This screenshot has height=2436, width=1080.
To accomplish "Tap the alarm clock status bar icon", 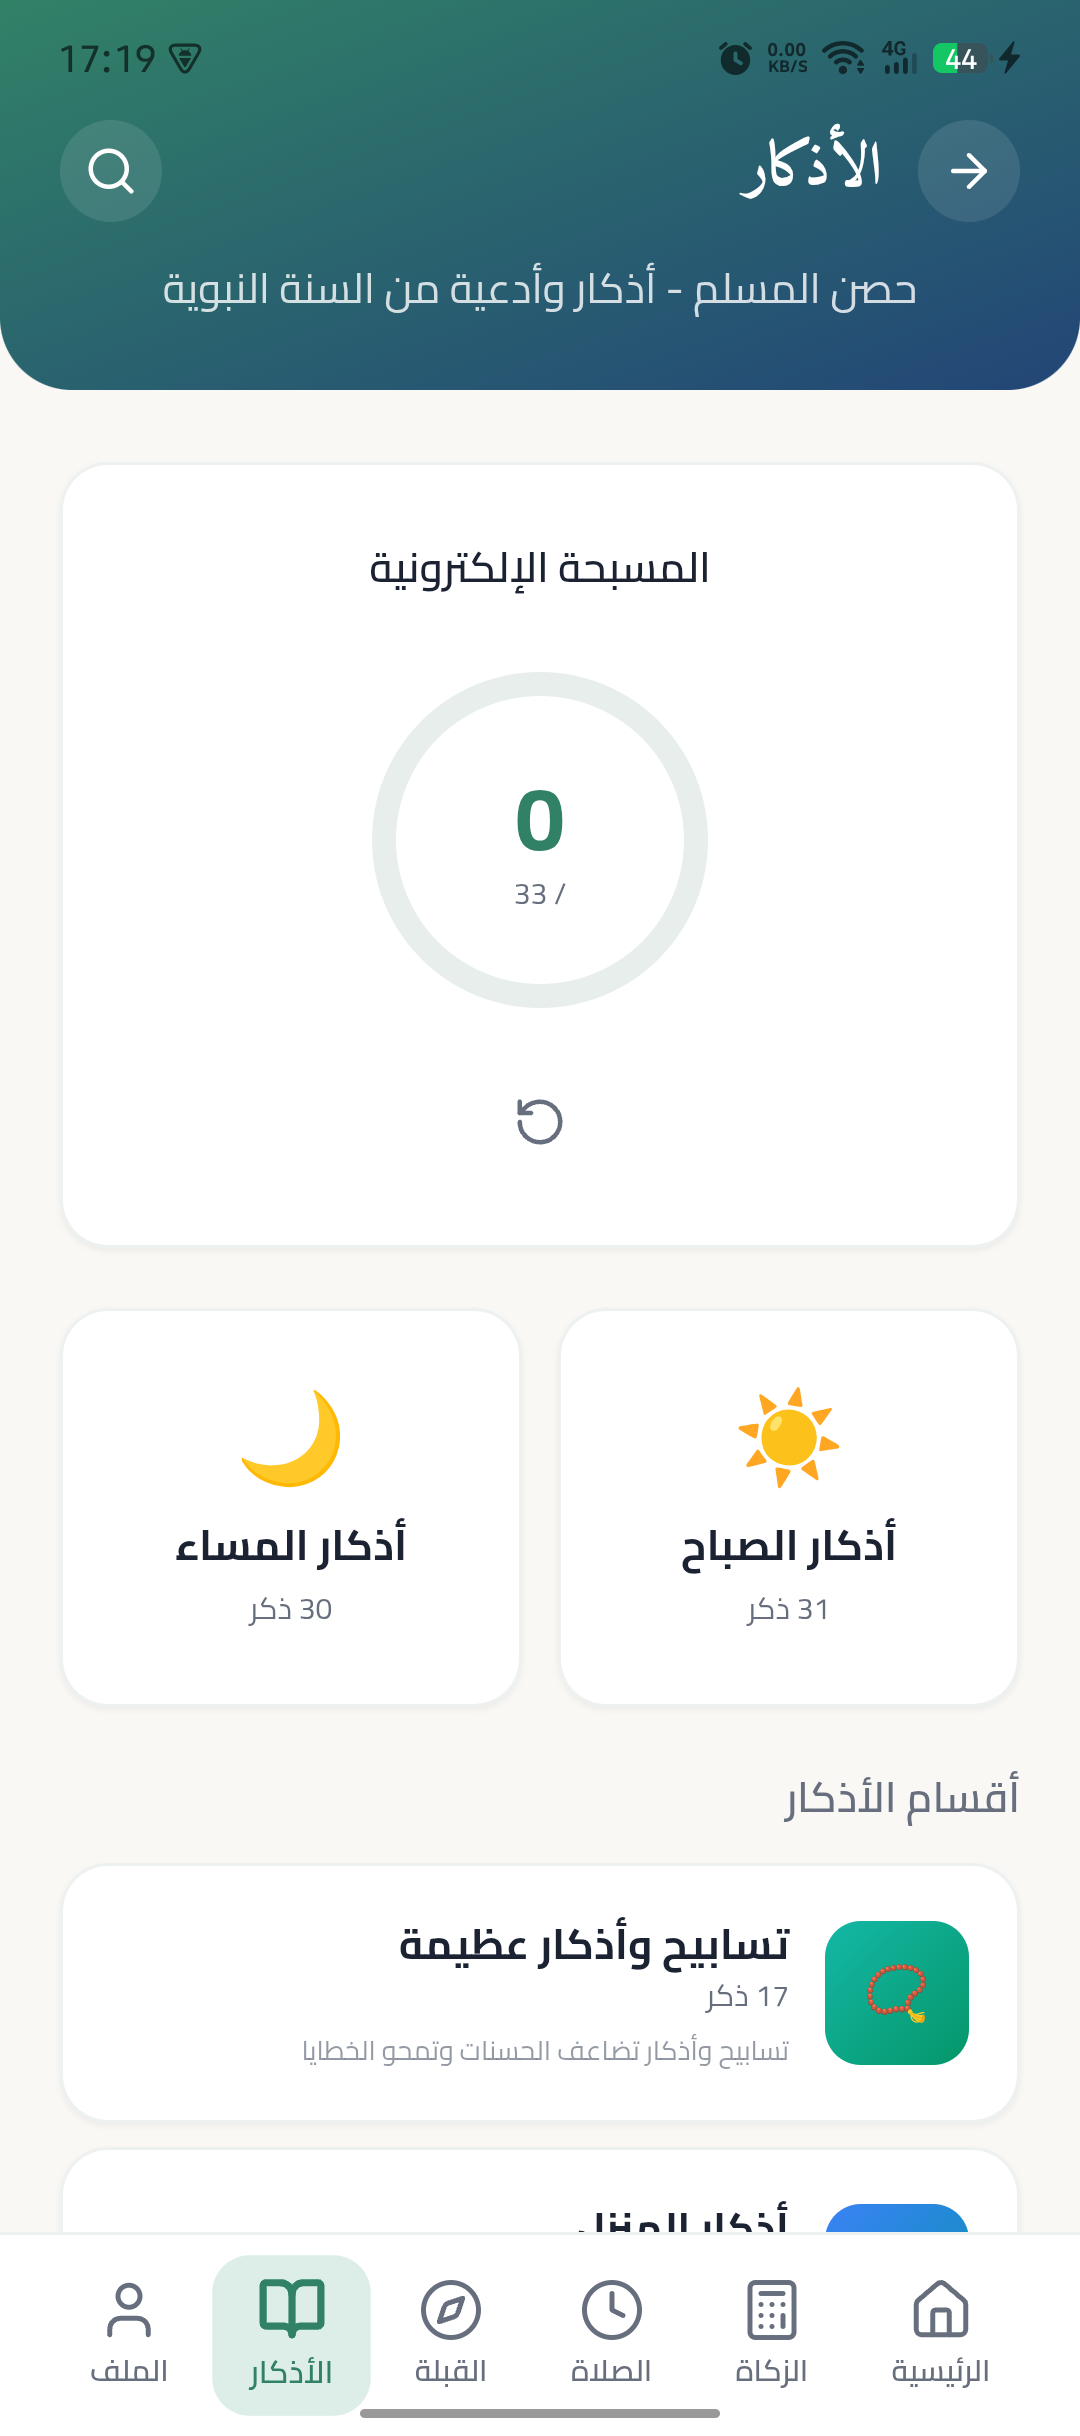I will pyautogui.click(x=735, y=58).
